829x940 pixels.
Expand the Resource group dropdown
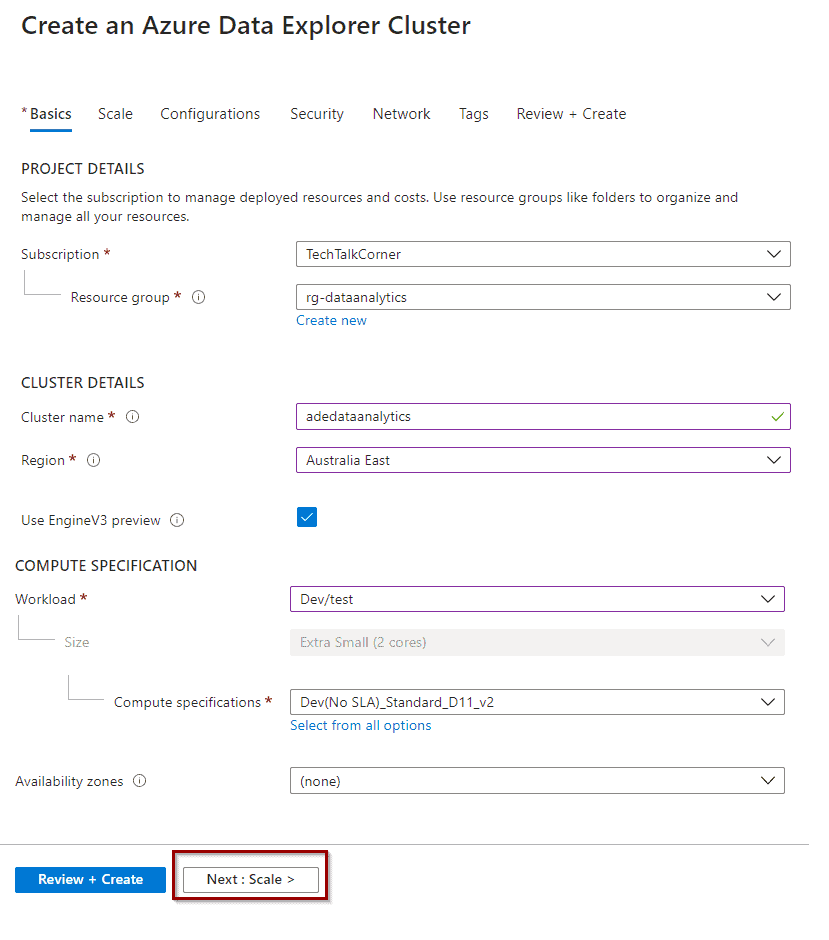pos(543,297)
